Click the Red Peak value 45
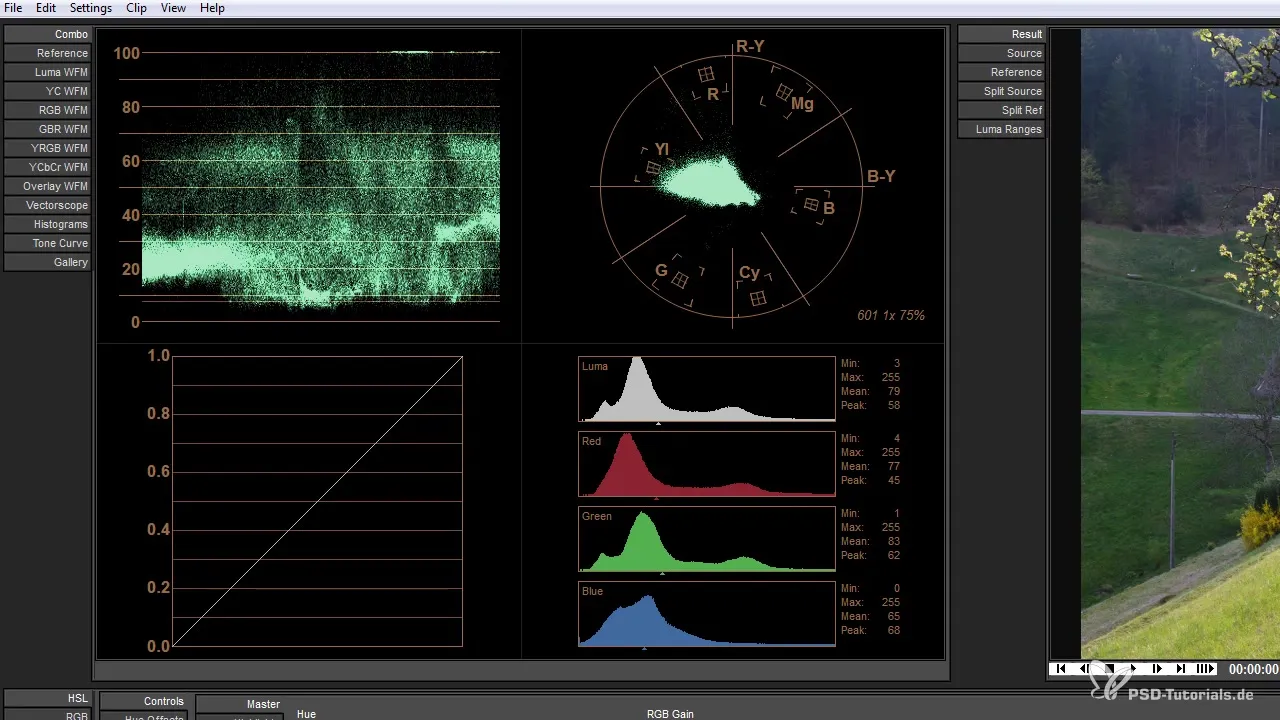The height and width of the screenshot is (720, 1280). click(892, 480)
